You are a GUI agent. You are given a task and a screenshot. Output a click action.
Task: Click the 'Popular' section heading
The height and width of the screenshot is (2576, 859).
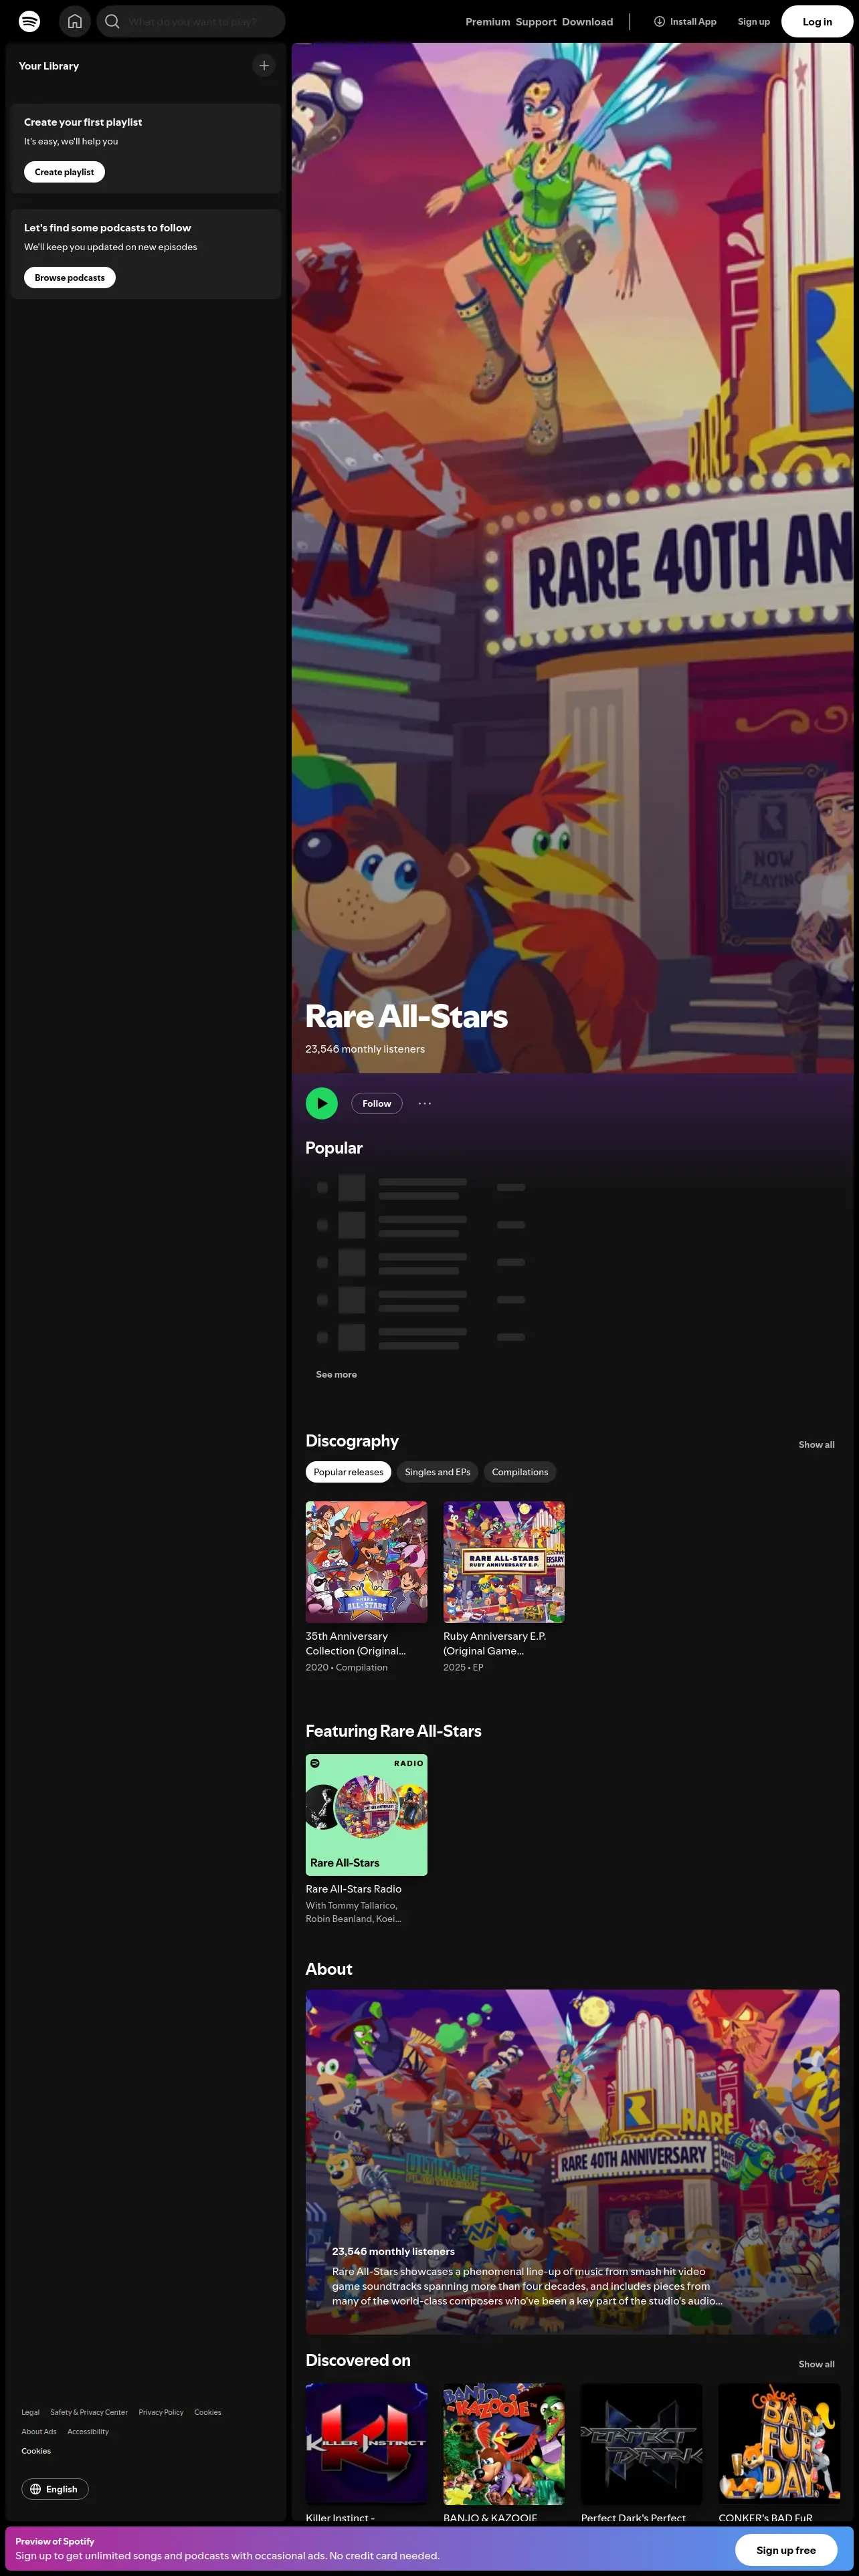[x=334, y=1148]
